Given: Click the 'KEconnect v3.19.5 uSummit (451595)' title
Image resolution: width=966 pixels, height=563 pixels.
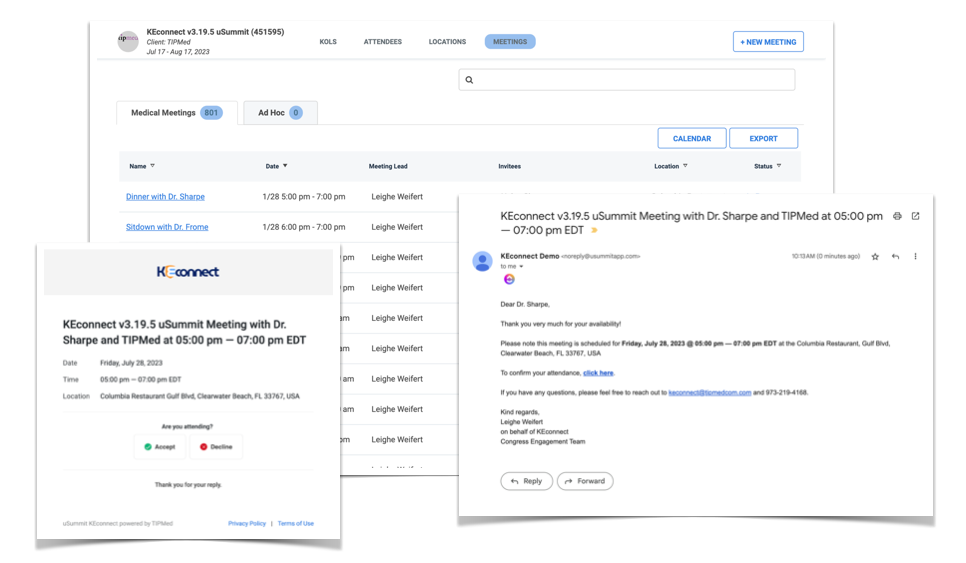Looking at the screenshot, I should coord(215,32).
